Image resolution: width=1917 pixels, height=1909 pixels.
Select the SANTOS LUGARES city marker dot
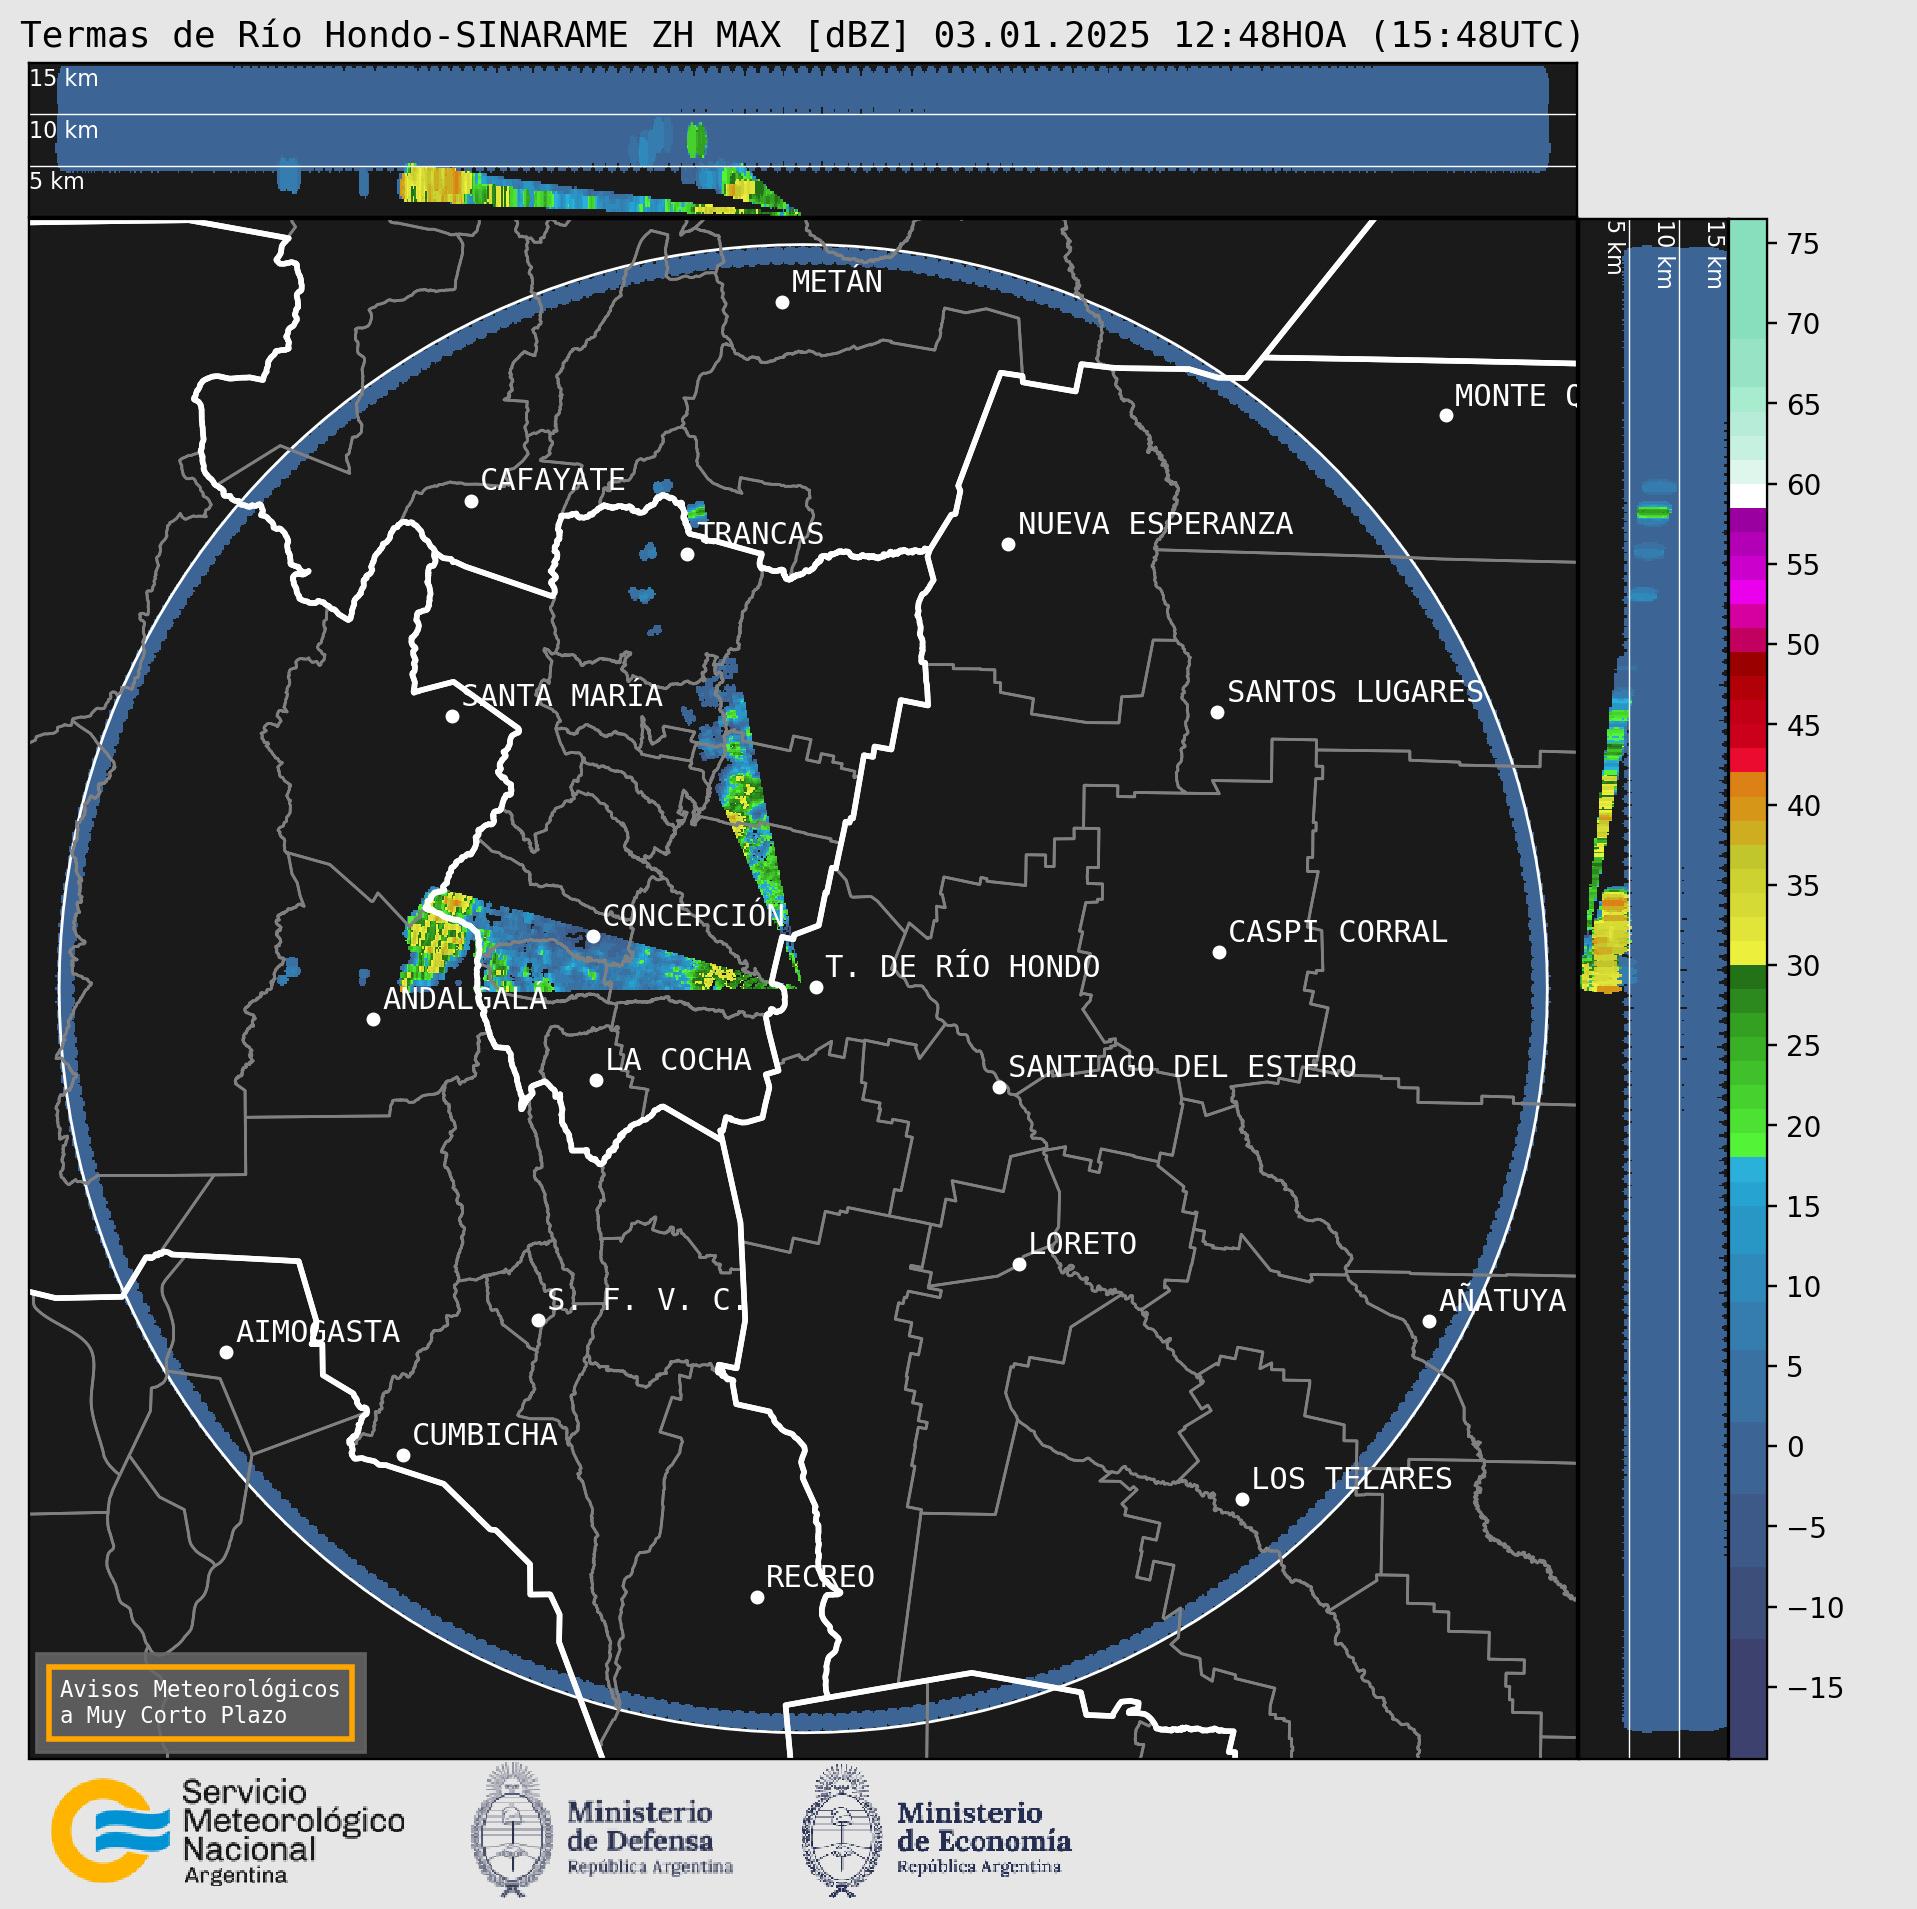[1217, 712]
